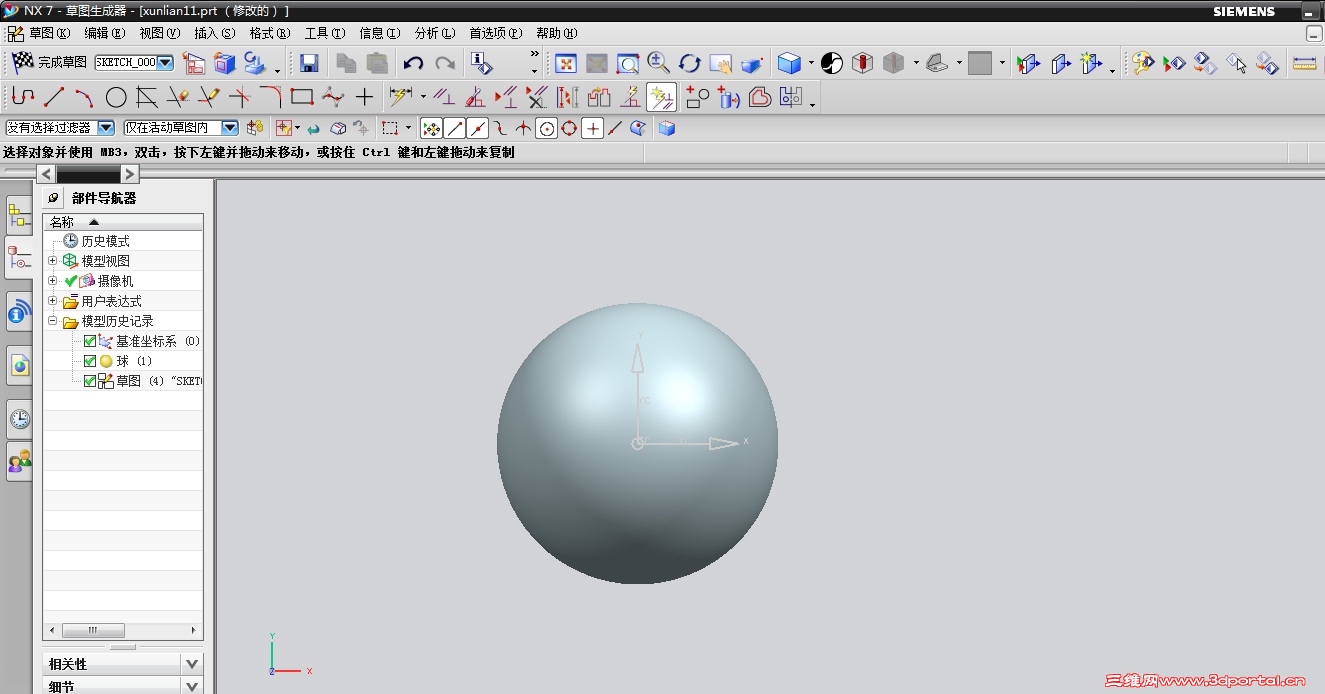The image size is (1325, 694).
Task: Select the Point plus tool
Action: point(364,97)
